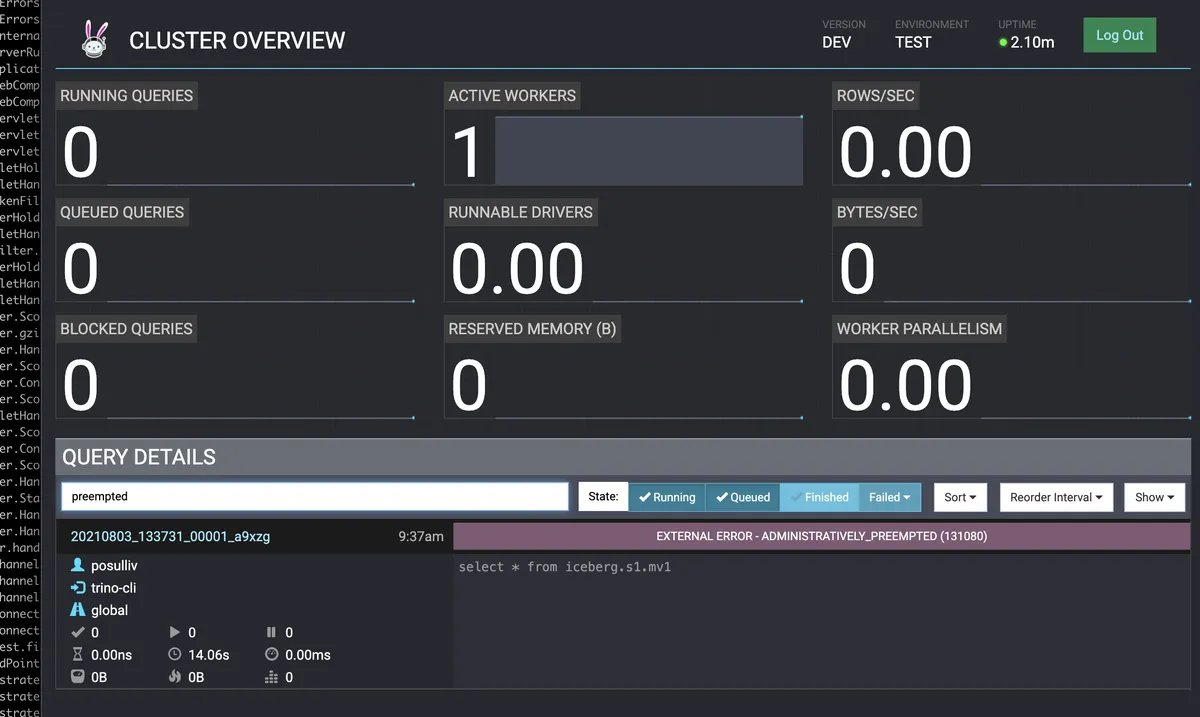Click the hourglass icon next to 0.00ns

point(78,655)
